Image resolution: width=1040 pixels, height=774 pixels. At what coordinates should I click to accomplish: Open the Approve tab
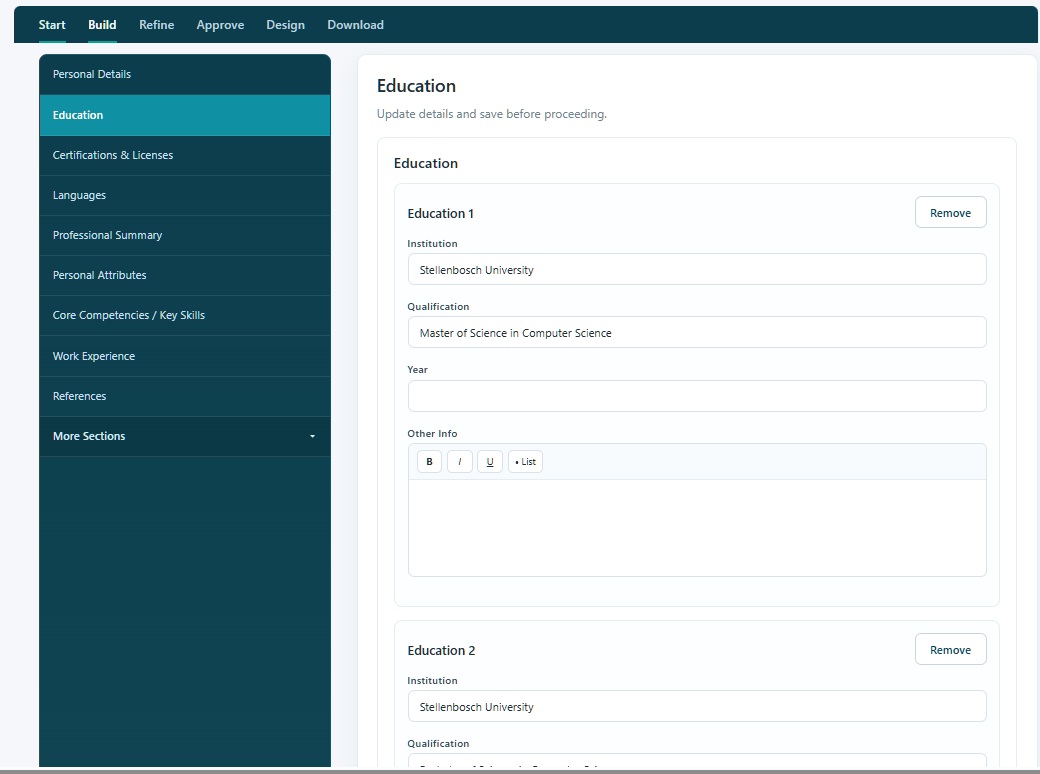[x=220, y=25]
